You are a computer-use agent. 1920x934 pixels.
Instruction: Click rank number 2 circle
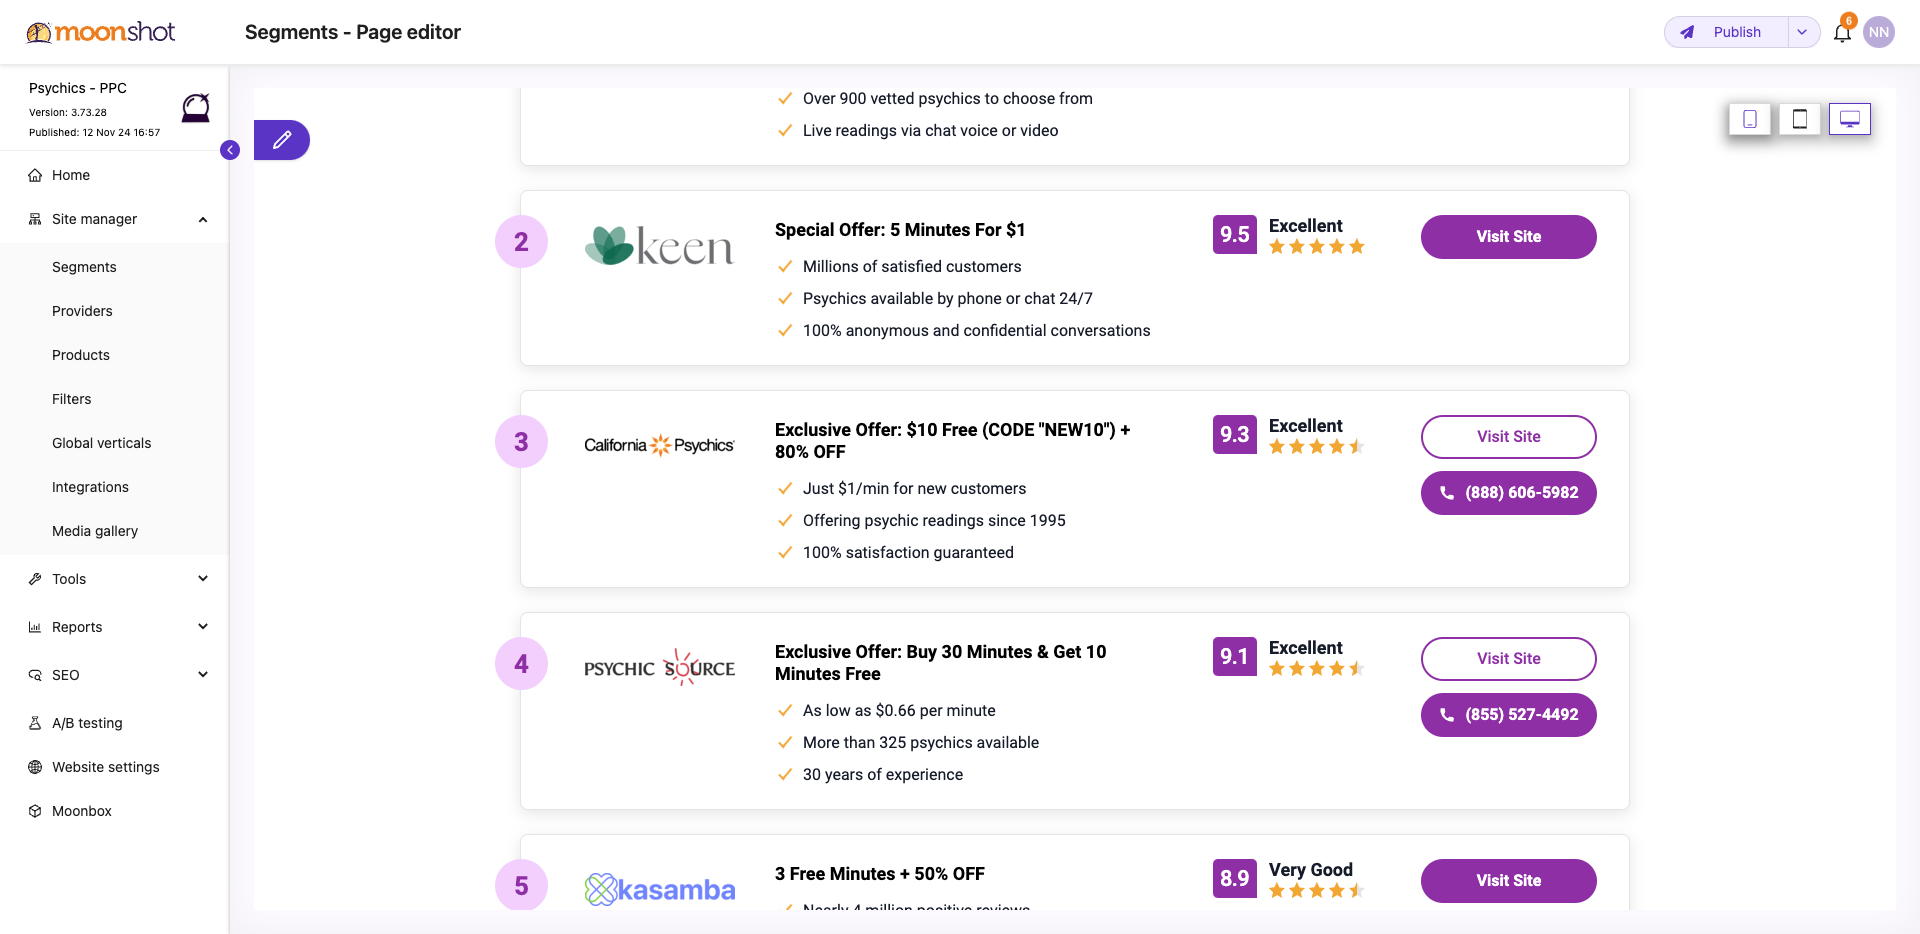coord(521,242)
